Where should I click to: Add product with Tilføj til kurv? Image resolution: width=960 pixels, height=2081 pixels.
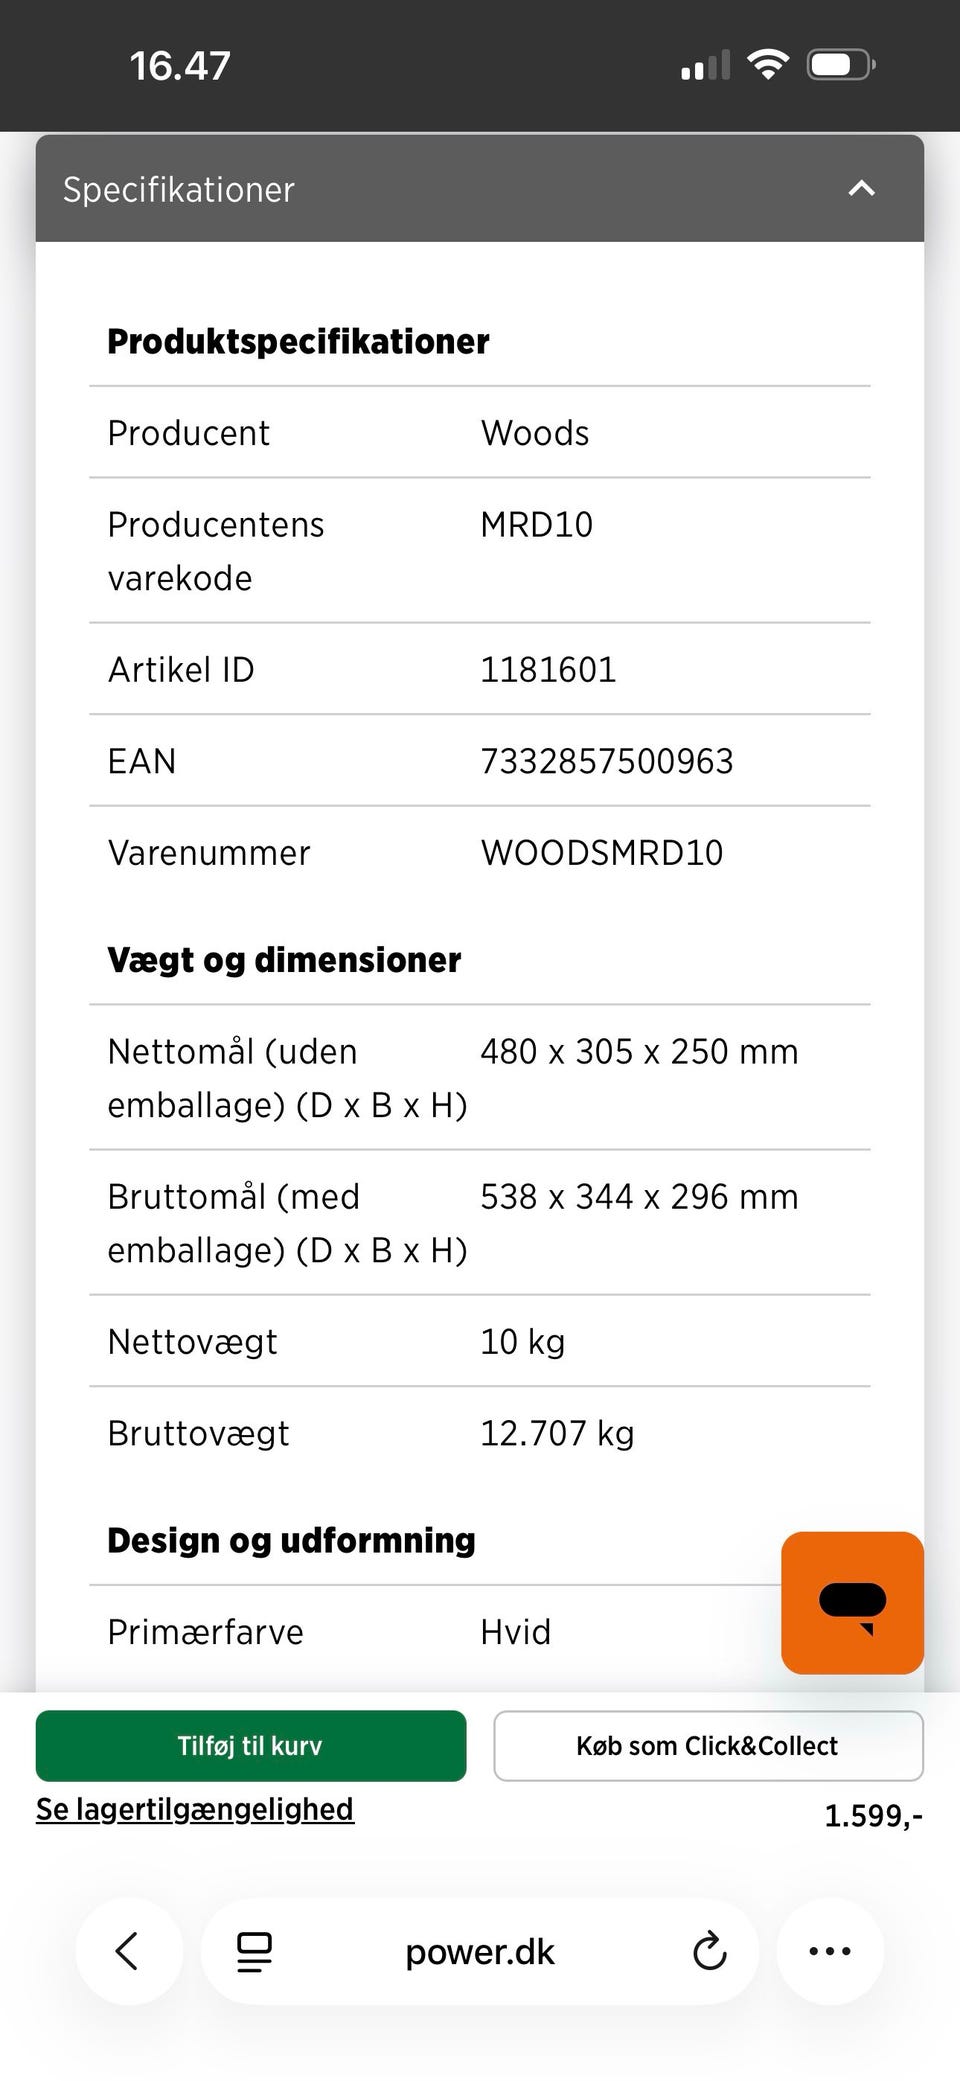pos(251,1745)
